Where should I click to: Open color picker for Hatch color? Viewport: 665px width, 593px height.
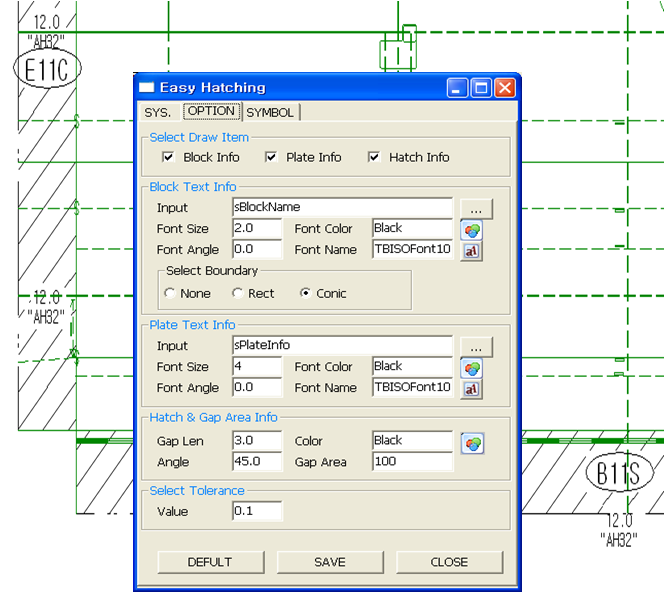472,442
